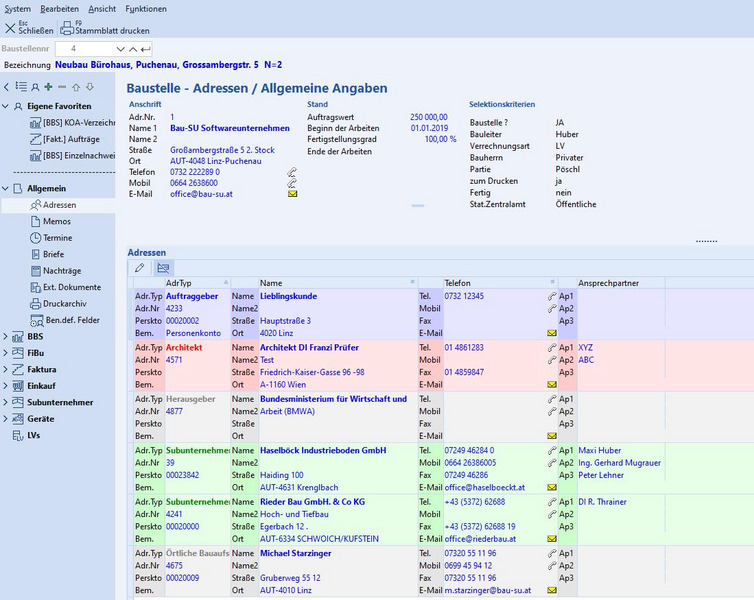Click the pencil edit icon above address table
The height and width of the screenshot is (600, 754).
(140, 268)
